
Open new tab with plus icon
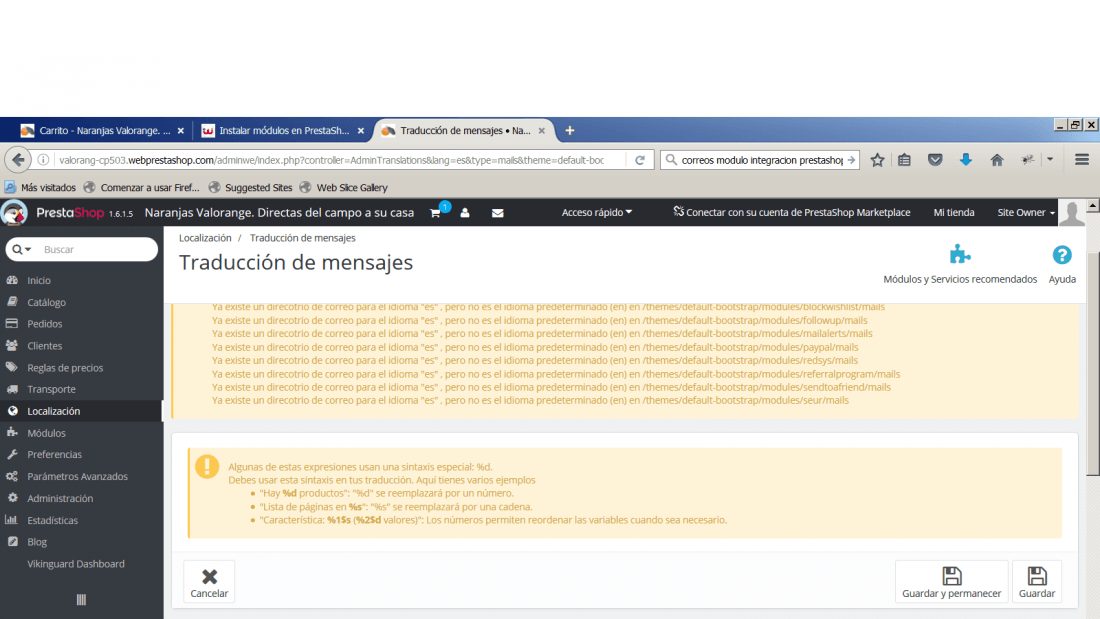570,131
